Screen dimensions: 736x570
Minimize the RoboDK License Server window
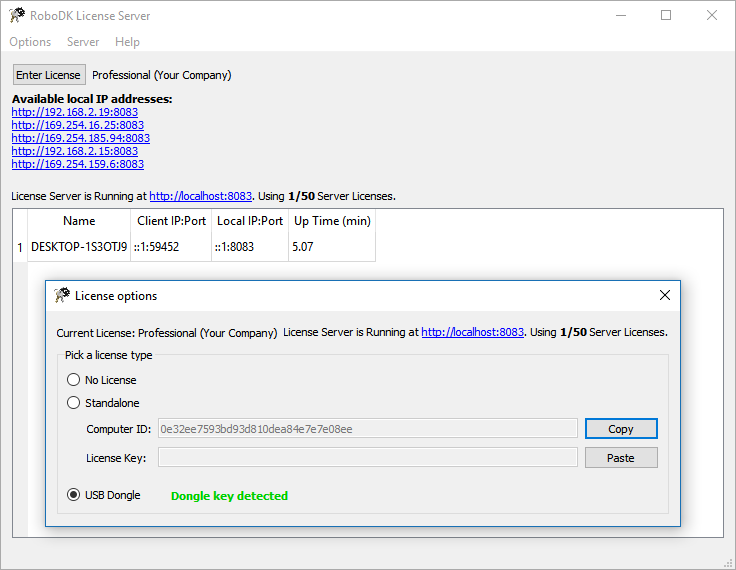621,16
